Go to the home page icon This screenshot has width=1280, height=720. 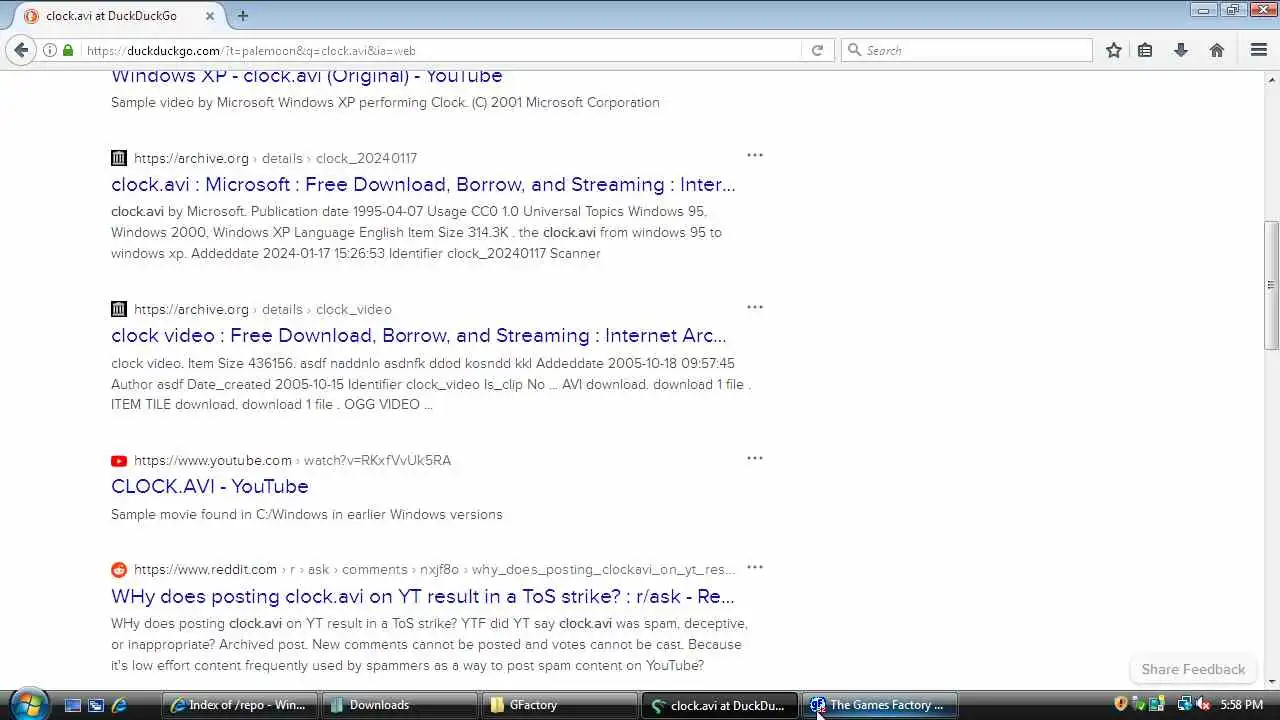(x=1217, y=50)
